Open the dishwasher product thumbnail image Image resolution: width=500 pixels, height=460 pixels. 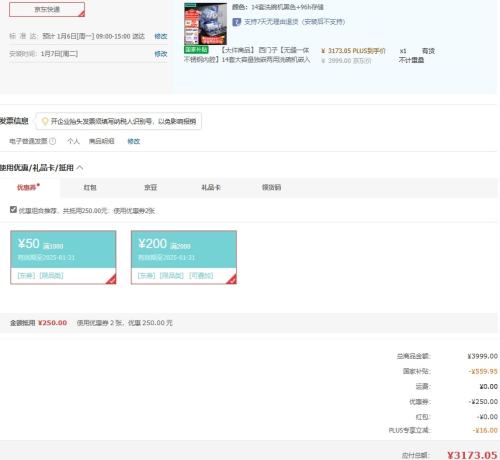tap(206, 23)
